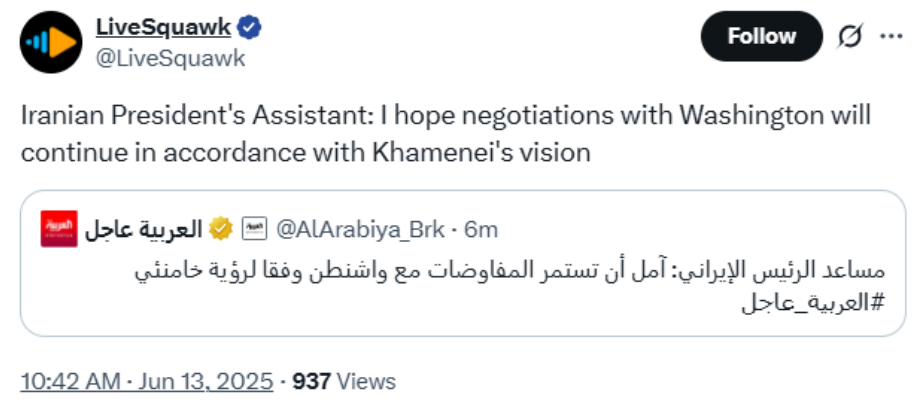Click the @LiveSquawk handle

click(170, 58)
